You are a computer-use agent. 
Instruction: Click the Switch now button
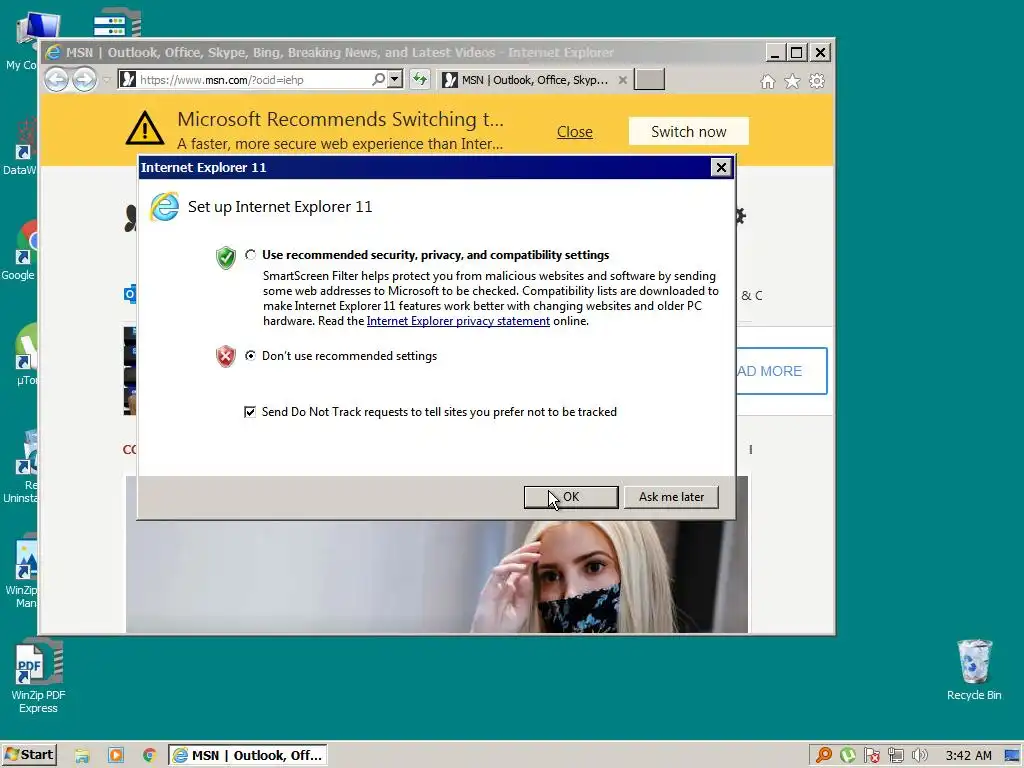(x=688, y=131)
